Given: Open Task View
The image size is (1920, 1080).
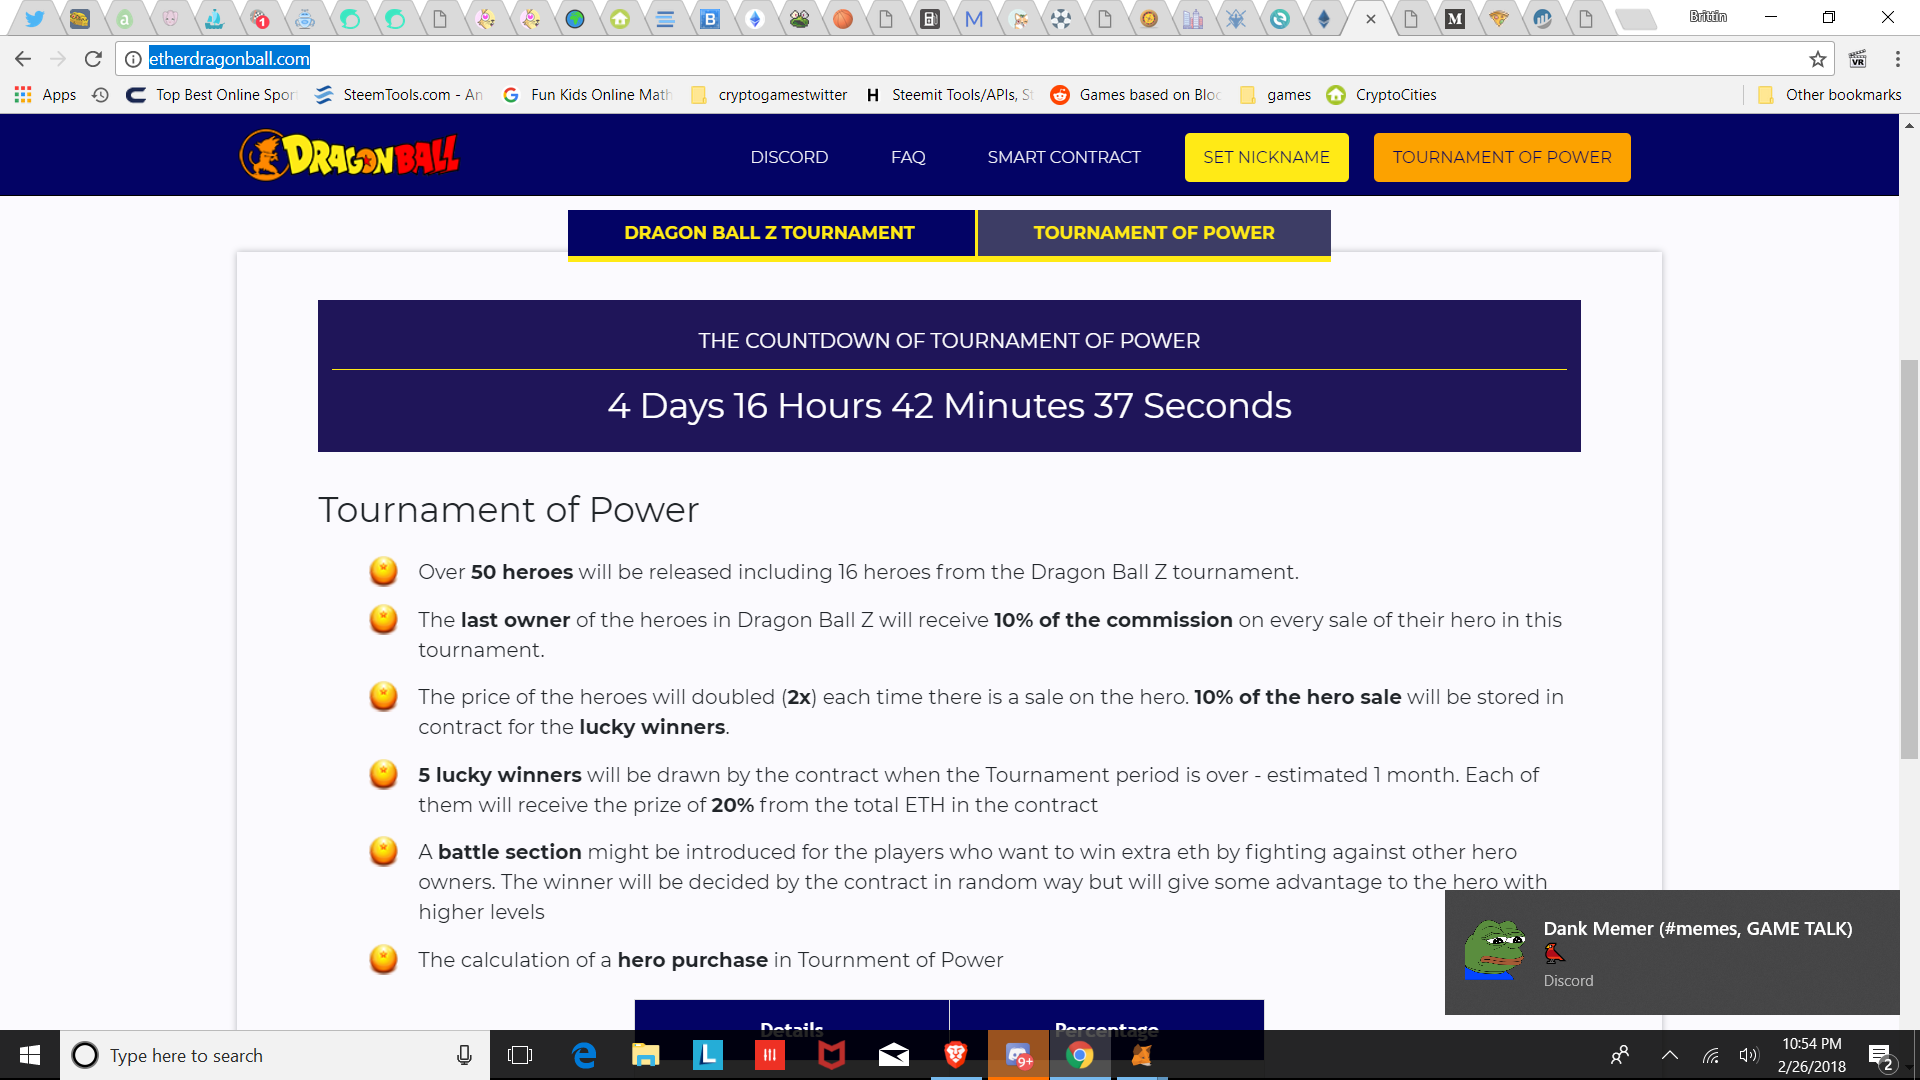Looking at the screenshot, I should tap(520, 1055).
